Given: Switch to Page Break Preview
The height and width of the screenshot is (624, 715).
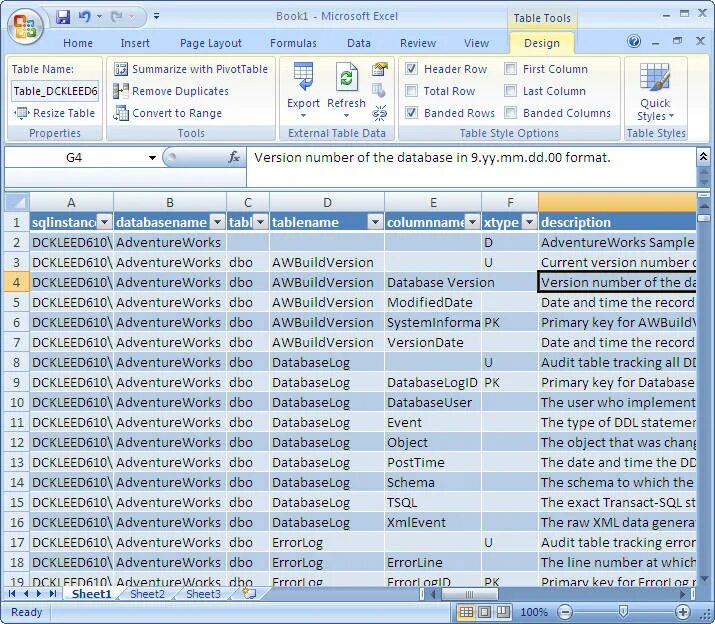Looking at the screenshot, I should 503,612.
